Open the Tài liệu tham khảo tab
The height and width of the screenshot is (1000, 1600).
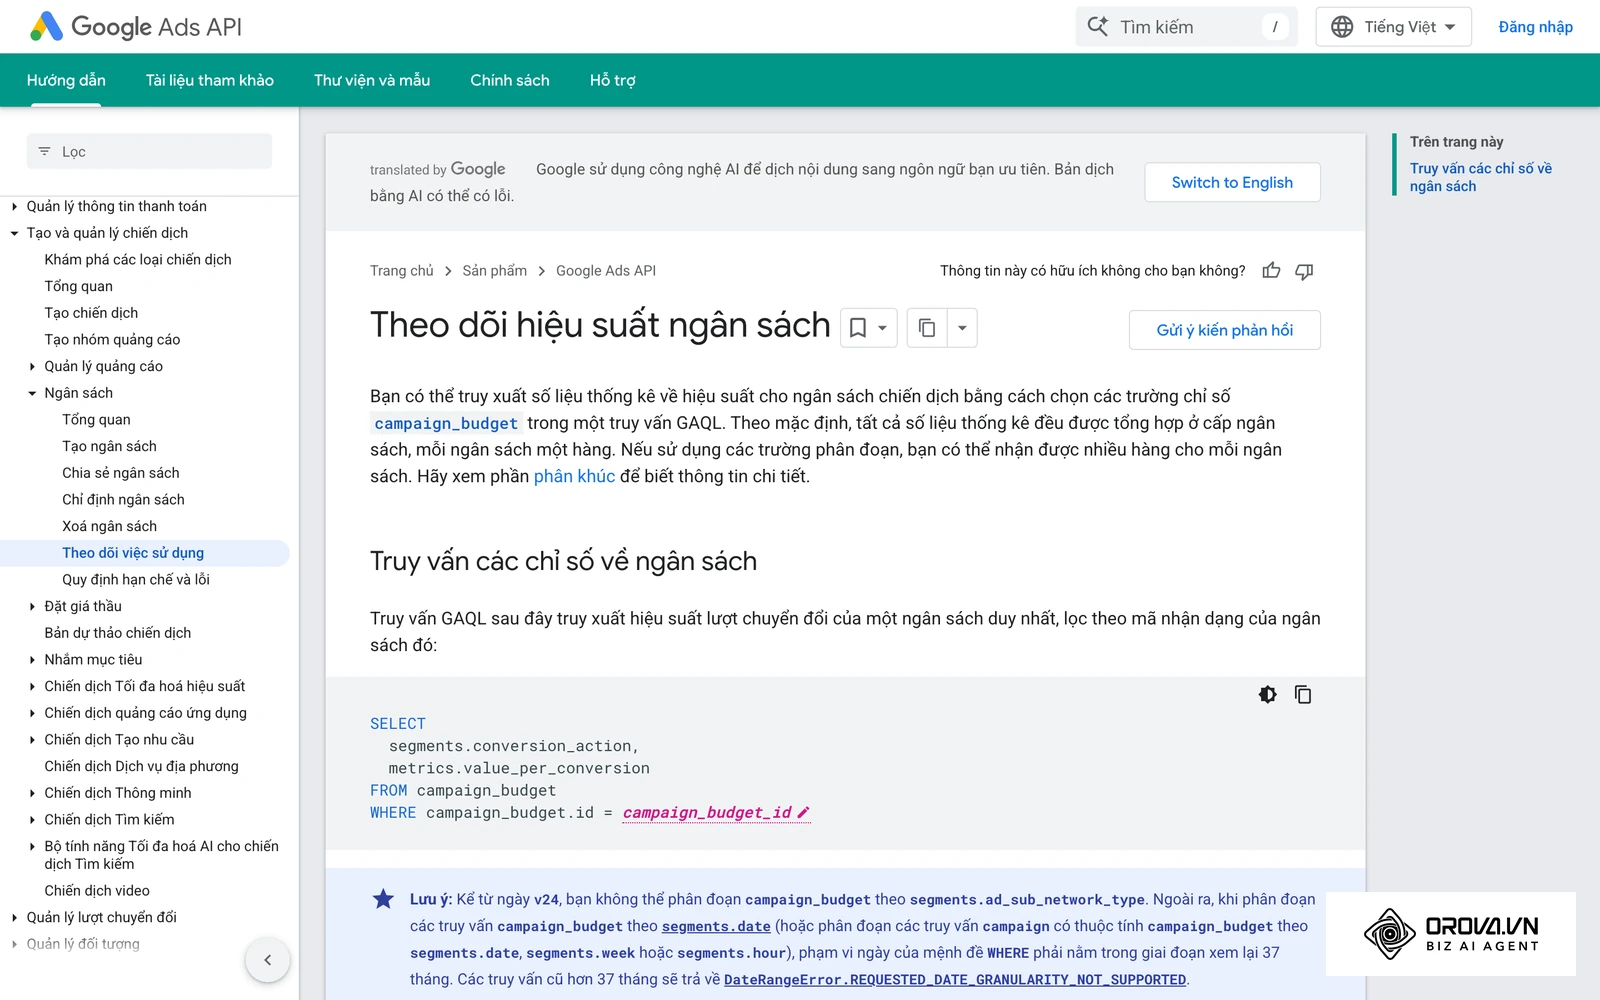point(210,80)
